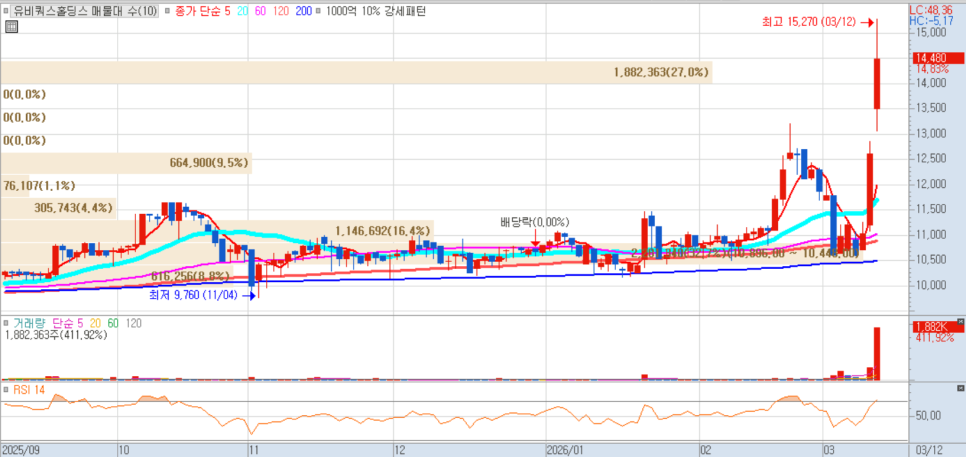Viewport: 966px width, 457px height.
Task: Click the magenta 60 moving average label
Action: (259, 10)
